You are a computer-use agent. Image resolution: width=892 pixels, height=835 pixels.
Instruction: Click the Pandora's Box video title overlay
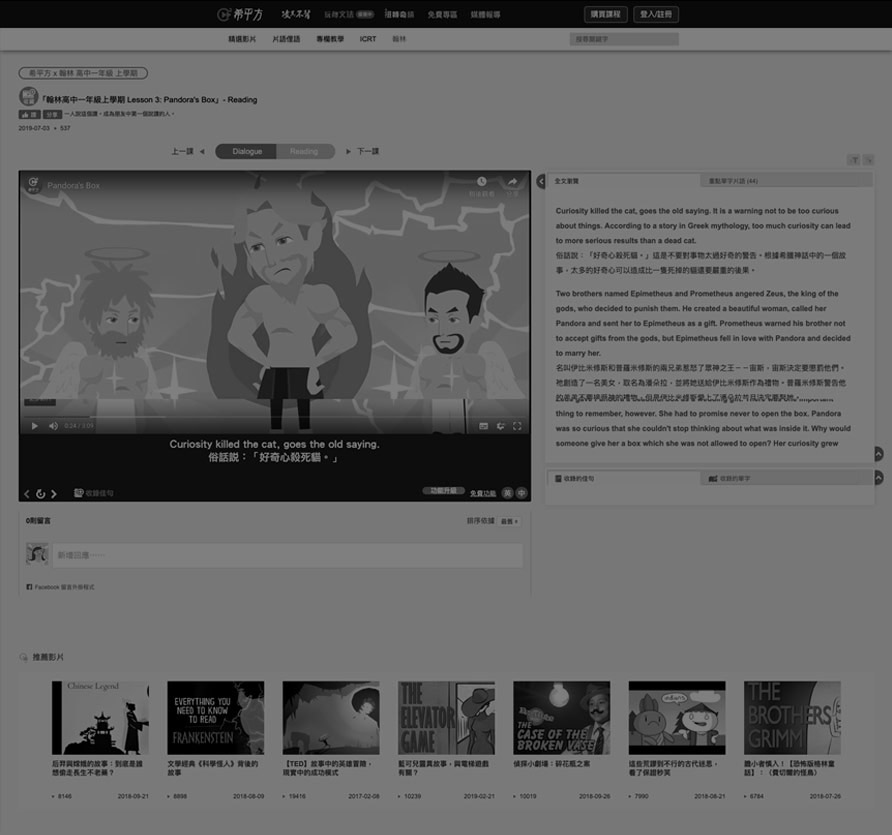(73, 185)
